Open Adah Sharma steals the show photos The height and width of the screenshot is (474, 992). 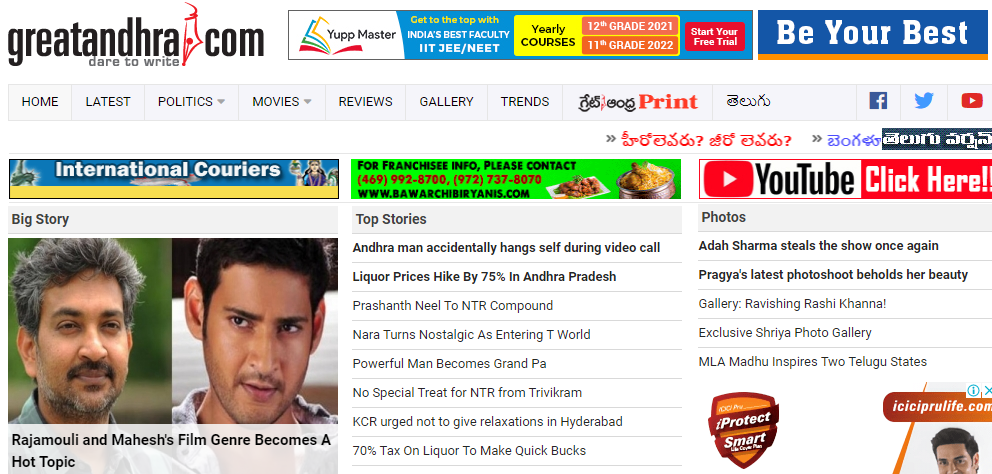tap(818, 246)
